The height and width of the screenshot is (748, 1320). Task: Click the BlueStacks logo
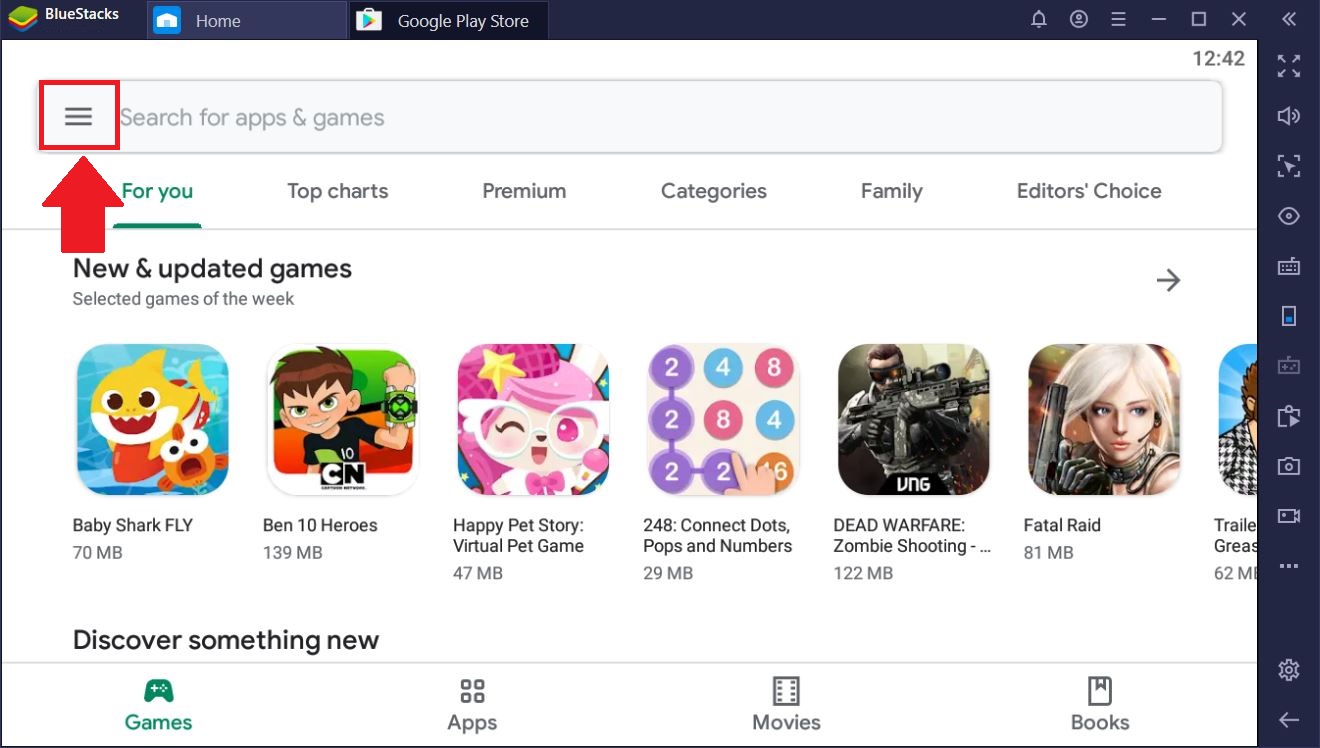tap(23, 20)
